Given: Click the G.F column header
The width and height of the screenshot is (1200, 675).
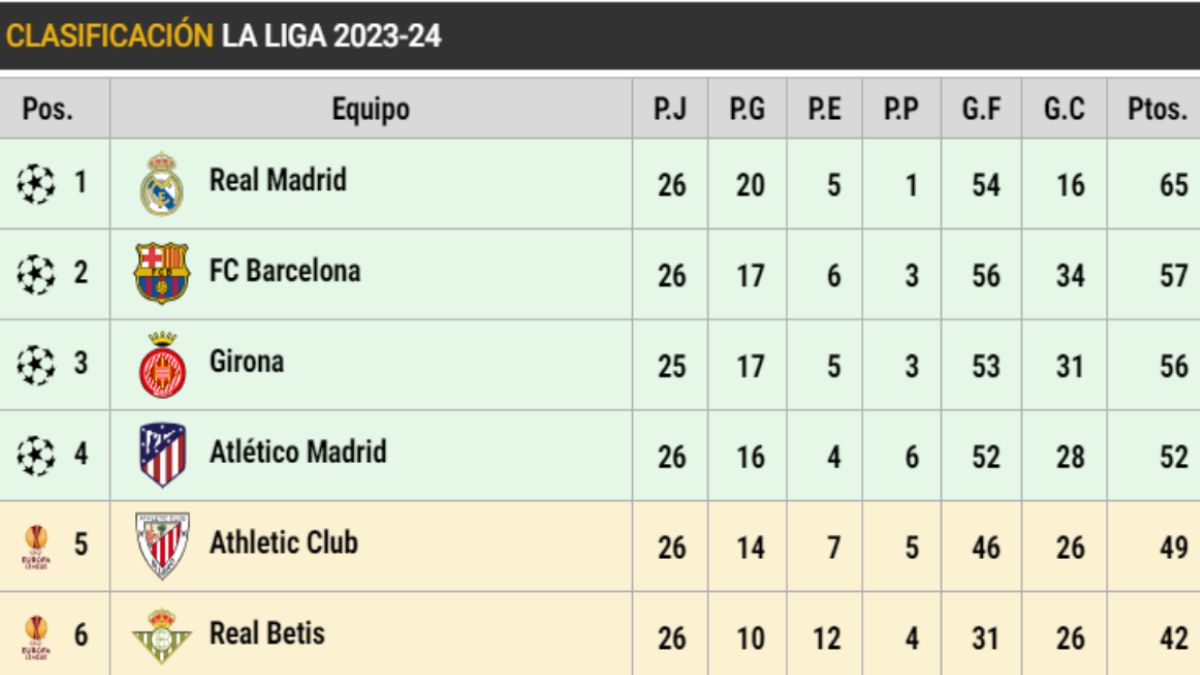Looking at the screenshot, I should [x=982, y=109].
